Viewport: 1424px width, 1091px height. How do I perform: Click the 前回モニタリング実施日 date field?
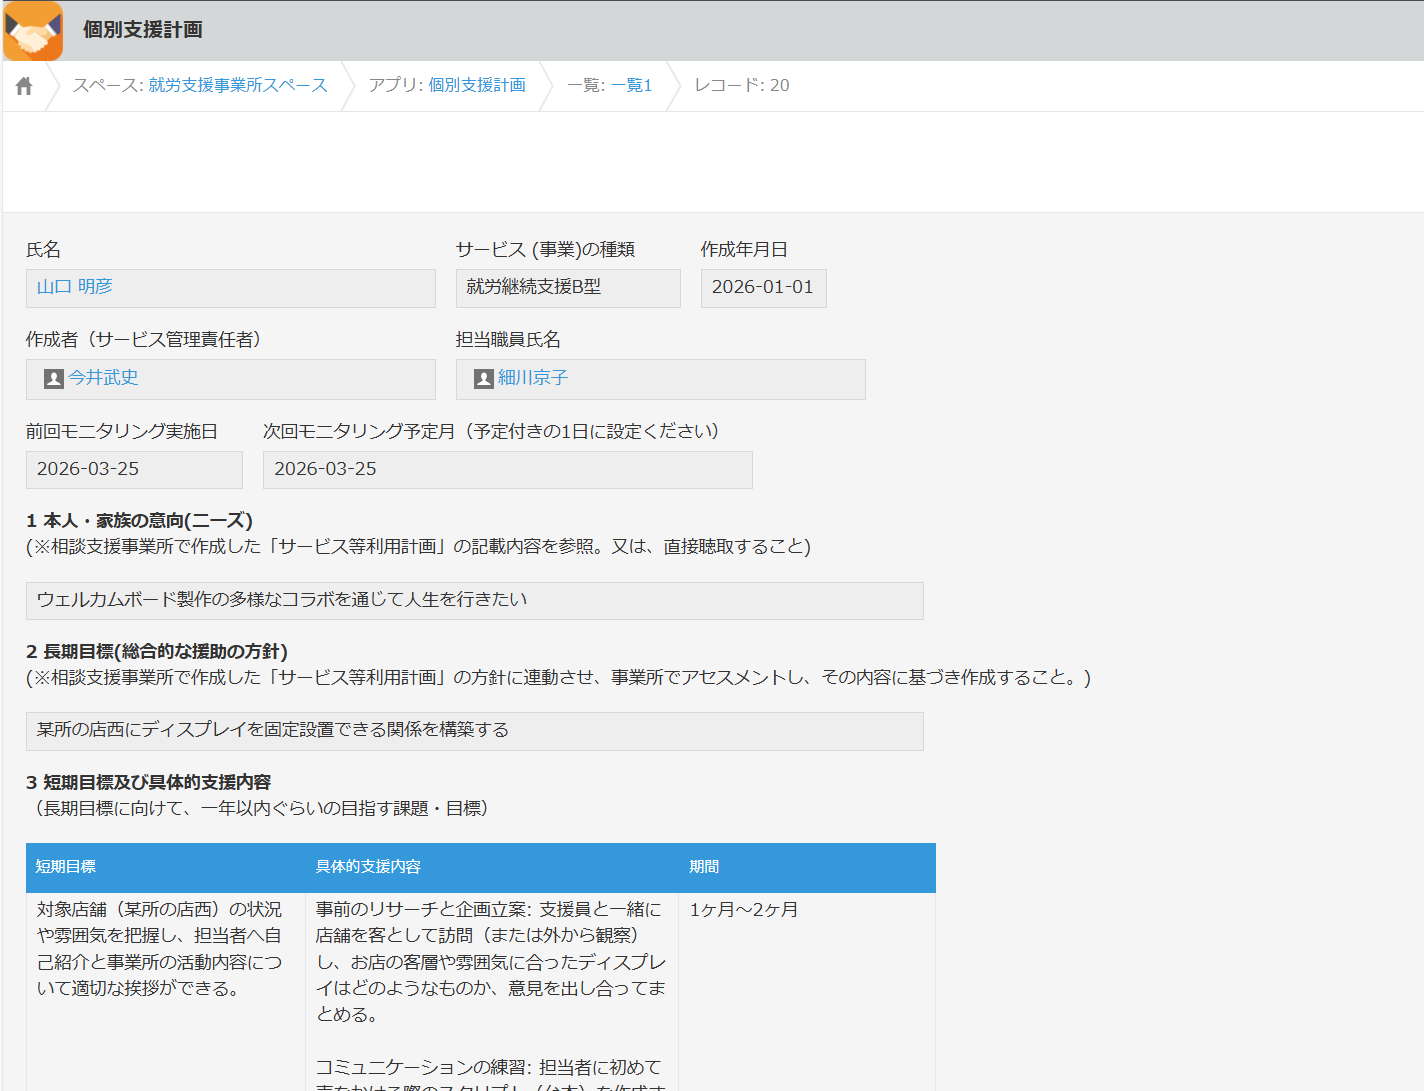click(x=133, y=468)
